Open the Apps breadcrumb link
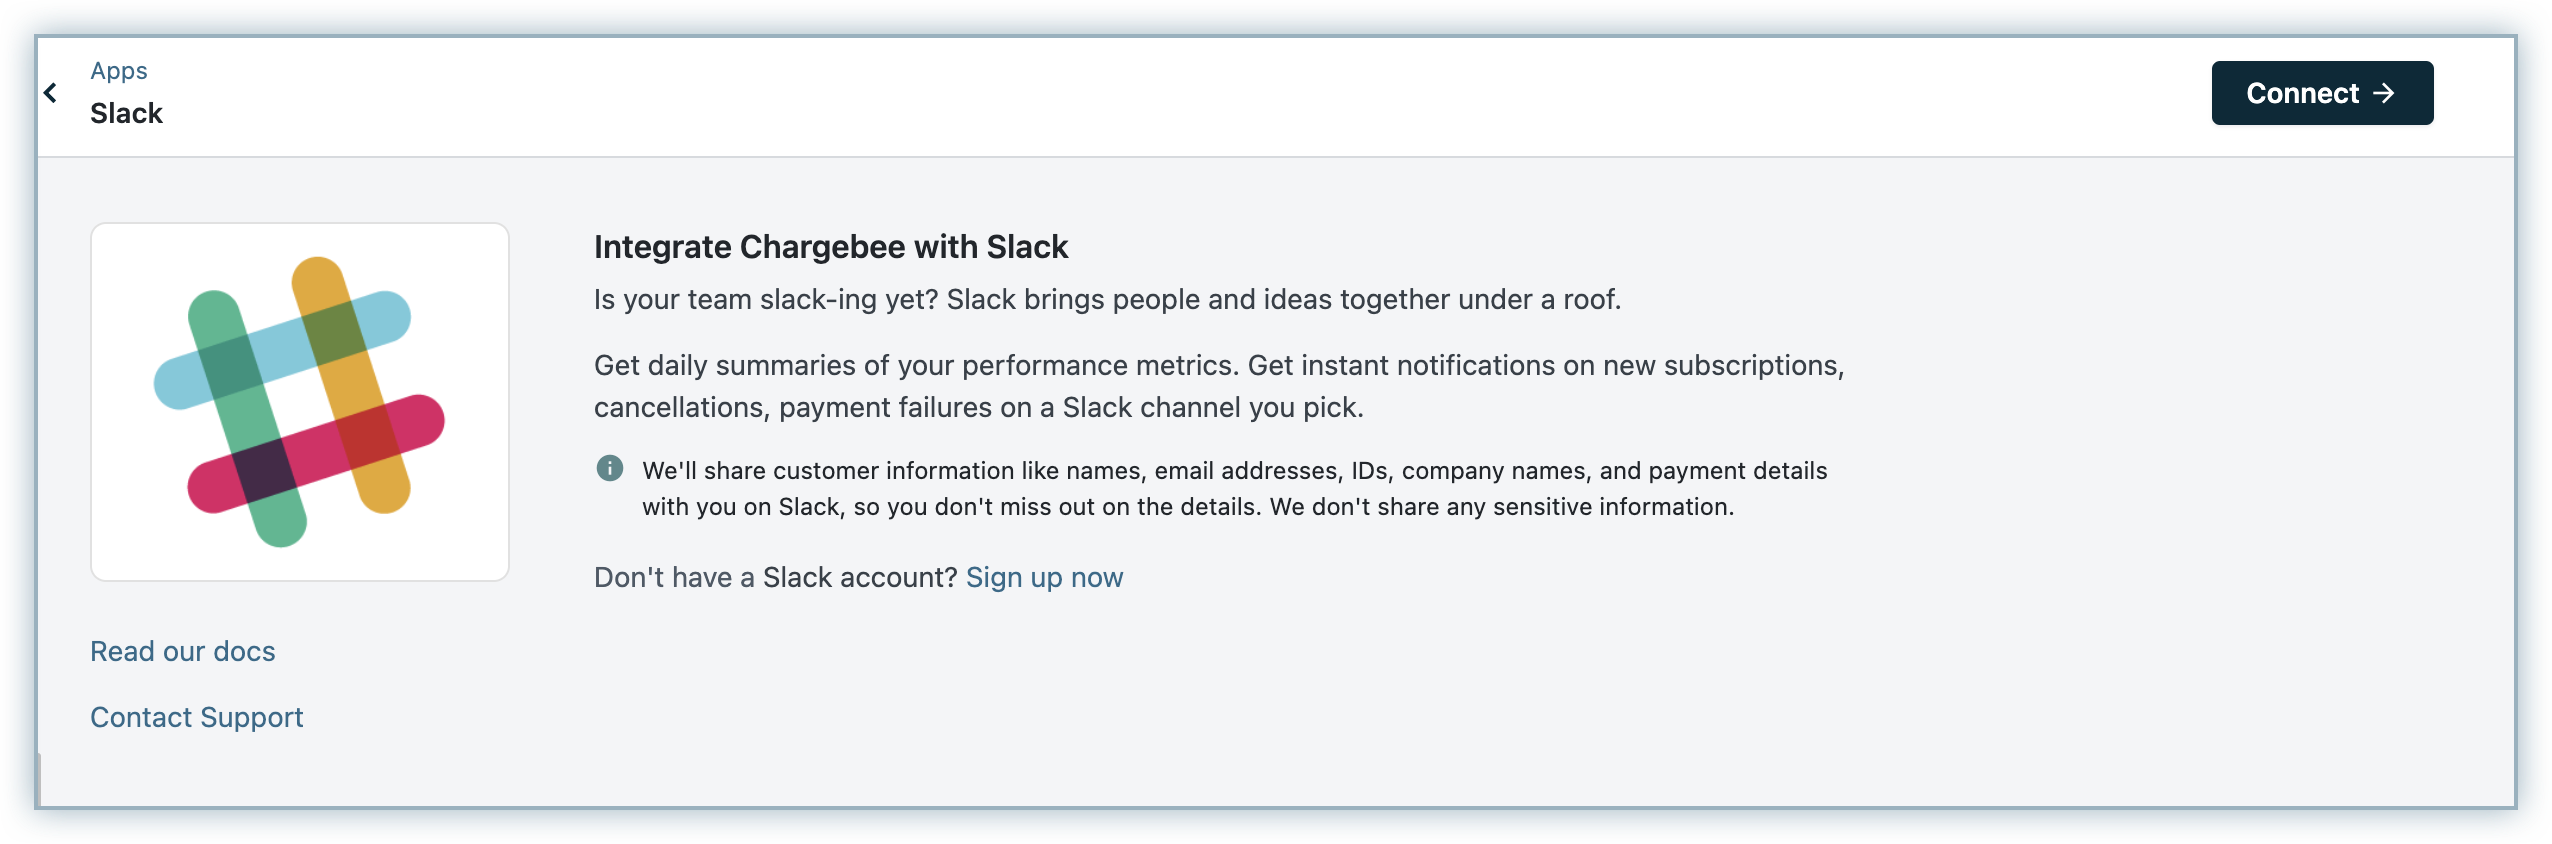Viewport: 2552px width, 844px height. (119, 71)
